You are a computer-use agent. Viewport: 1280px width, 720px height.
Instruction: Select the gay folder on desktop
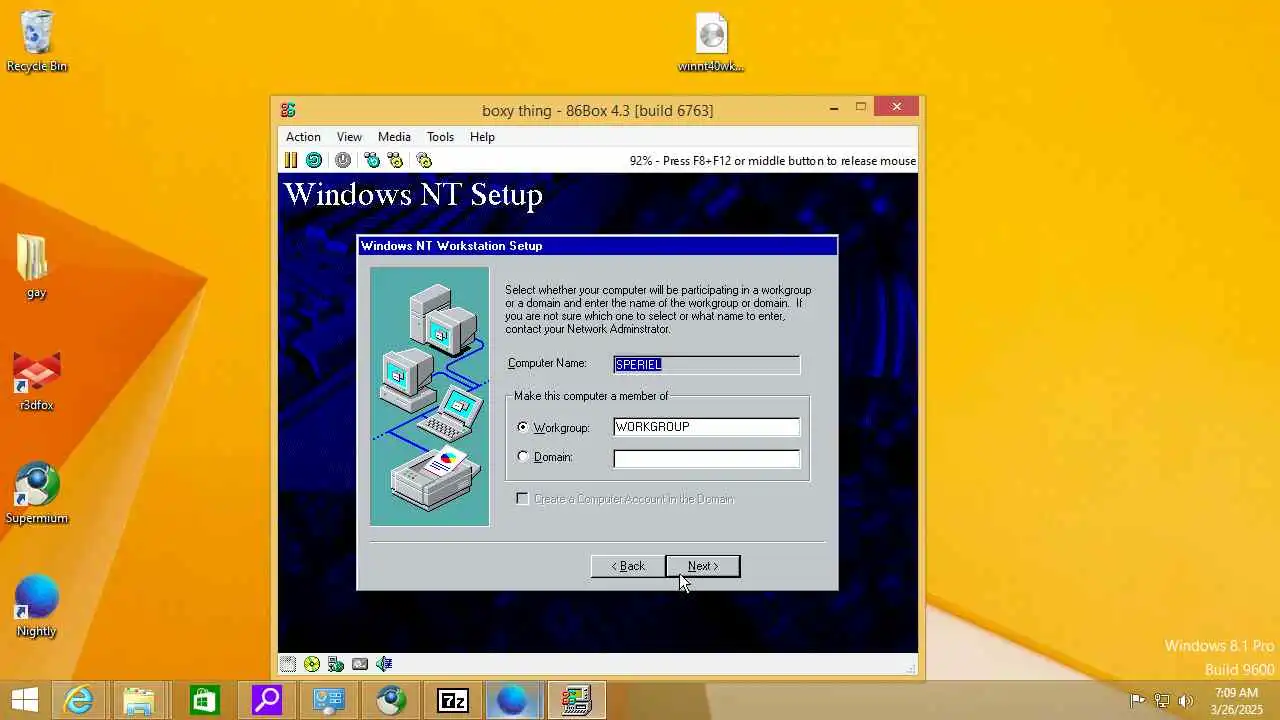pyautogui.click(x=36, y=267)
